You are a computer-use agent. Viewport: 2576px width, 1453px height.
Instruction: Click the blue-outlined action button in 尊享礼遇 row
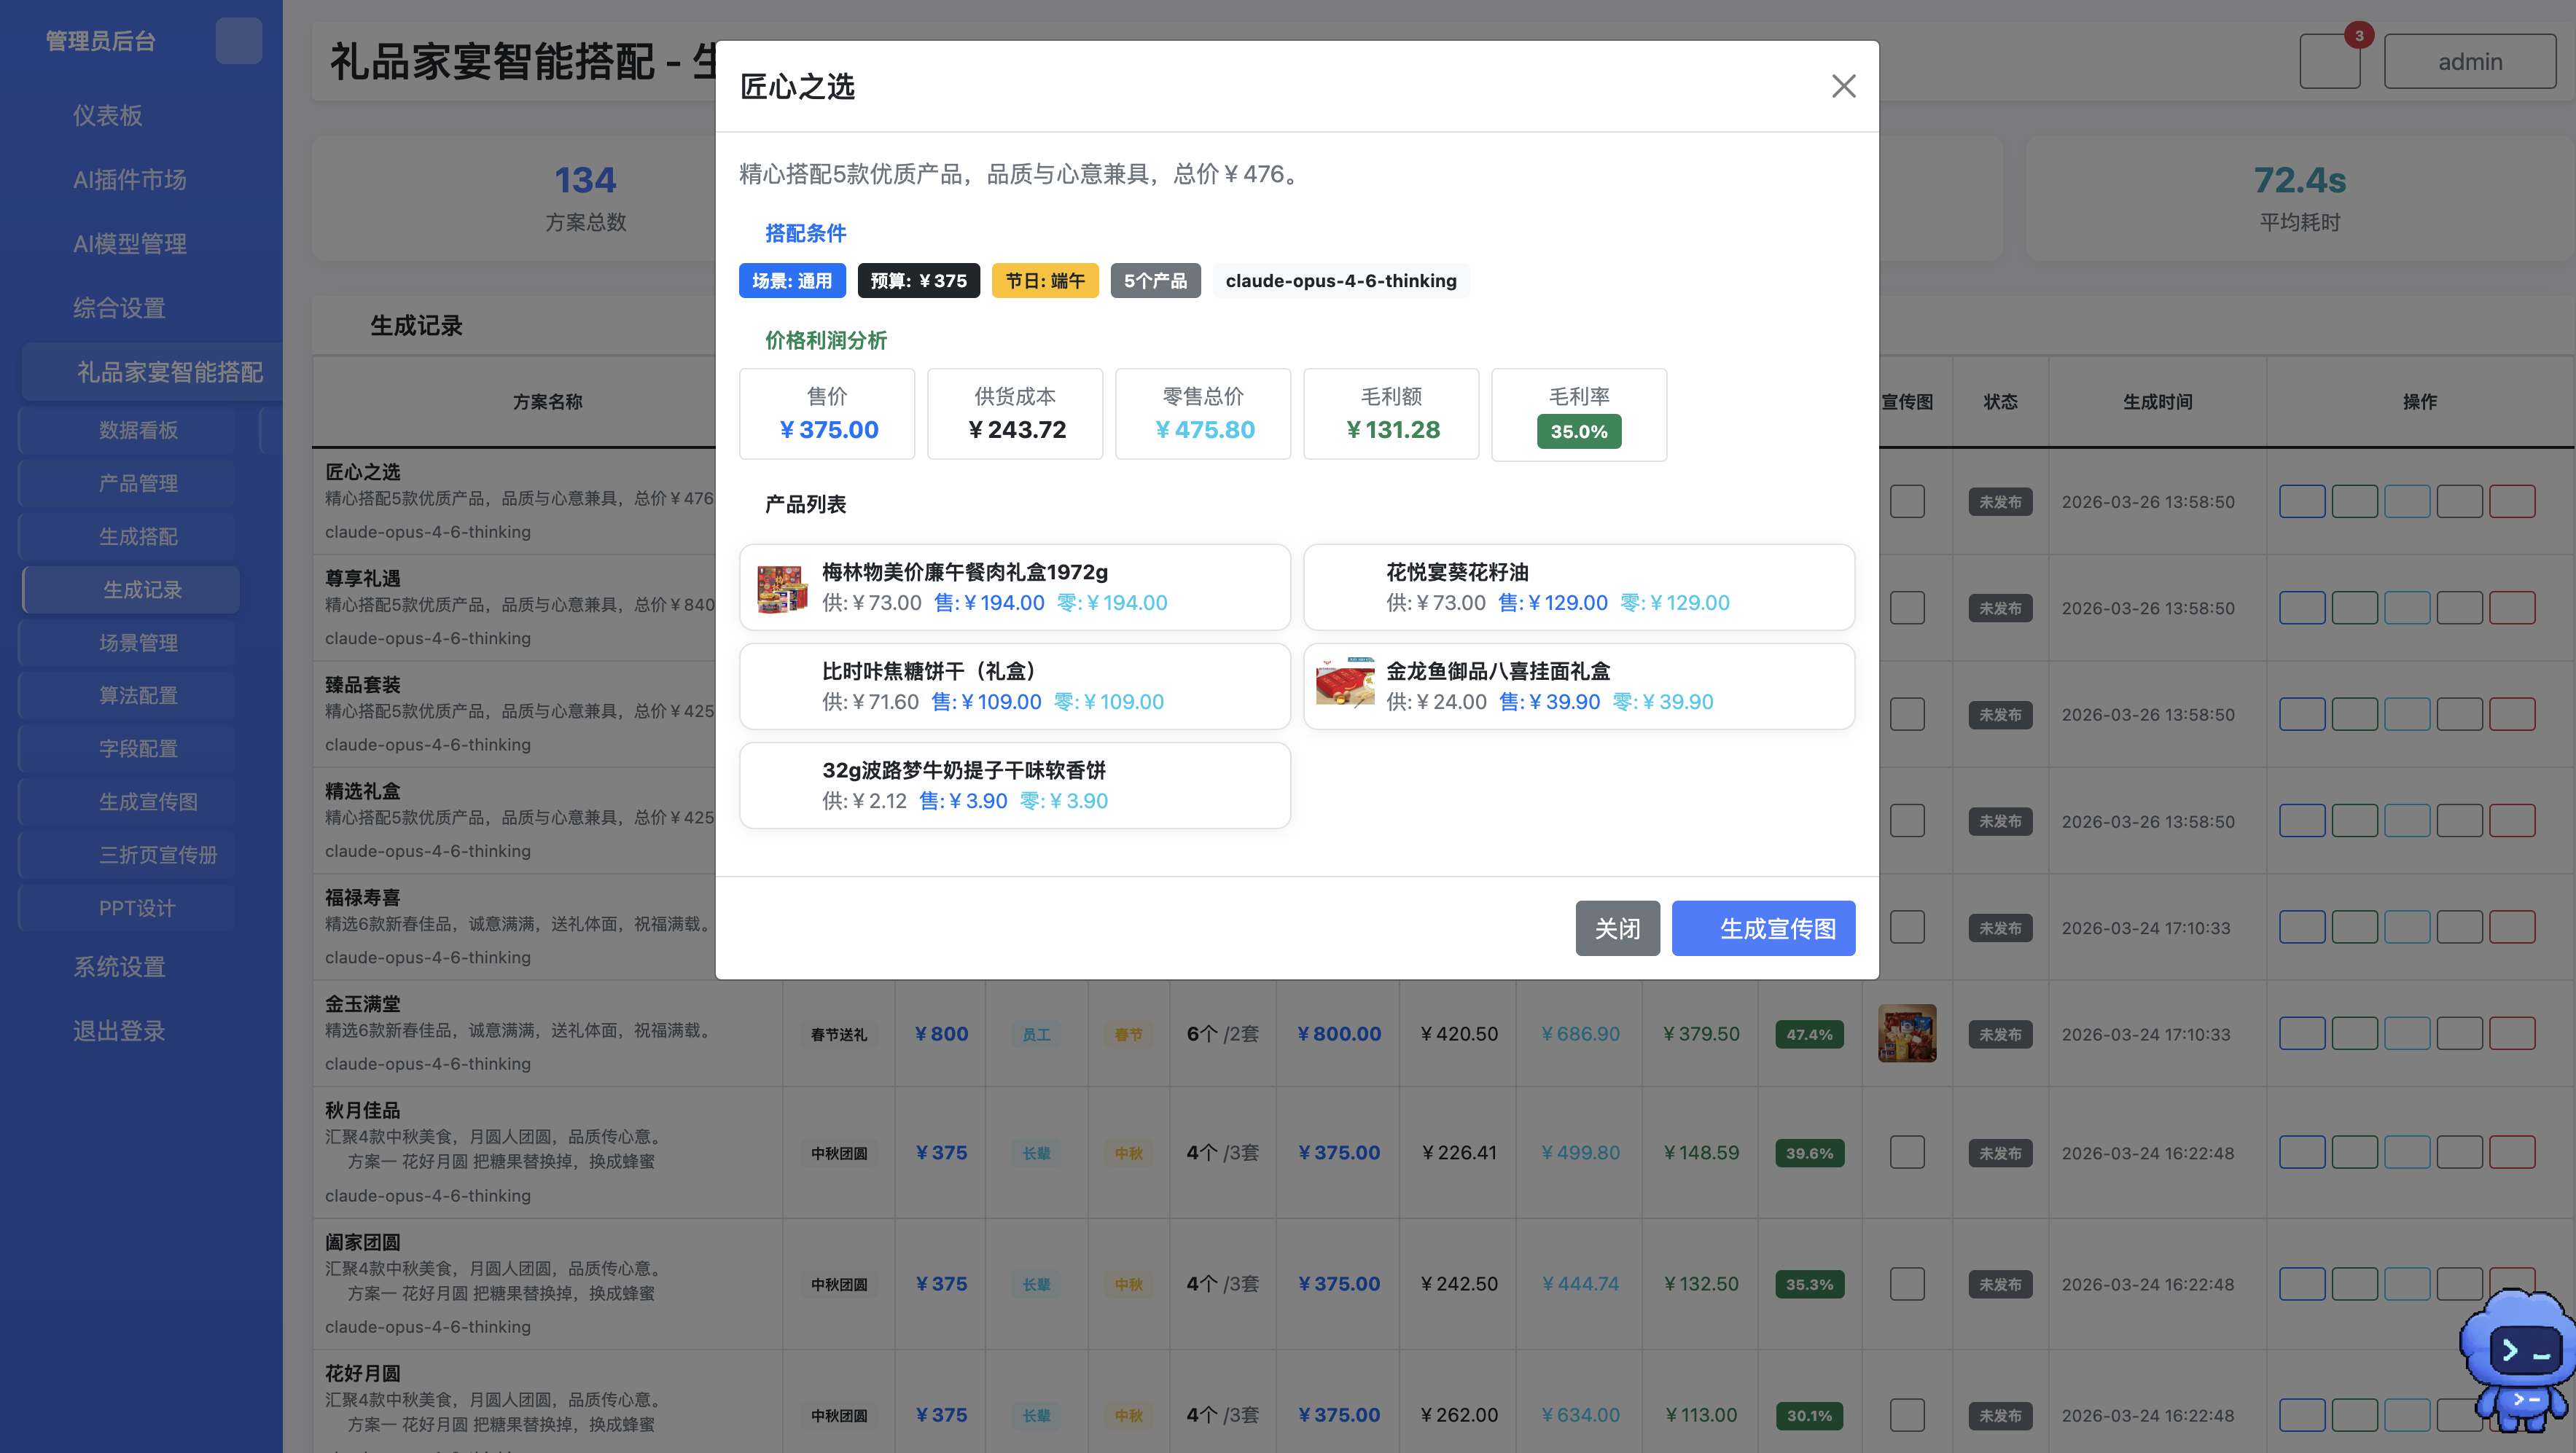click(2301, 607)
